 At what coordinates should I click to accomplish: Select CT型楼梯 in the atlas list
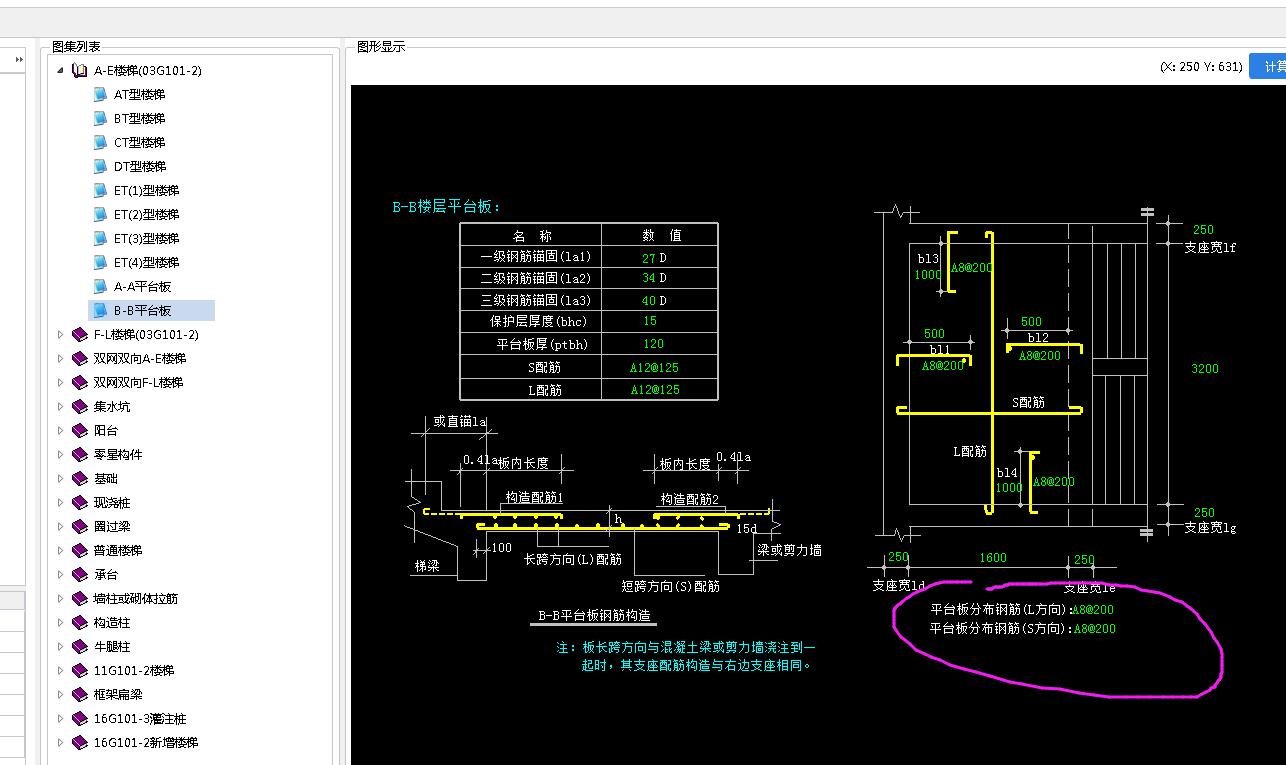139,143
